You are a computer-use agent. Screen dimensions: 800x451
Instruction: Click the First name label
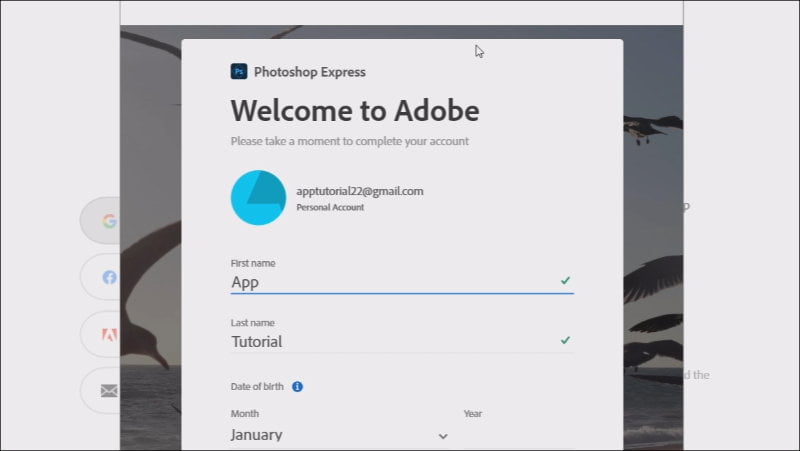pos(253,263)
